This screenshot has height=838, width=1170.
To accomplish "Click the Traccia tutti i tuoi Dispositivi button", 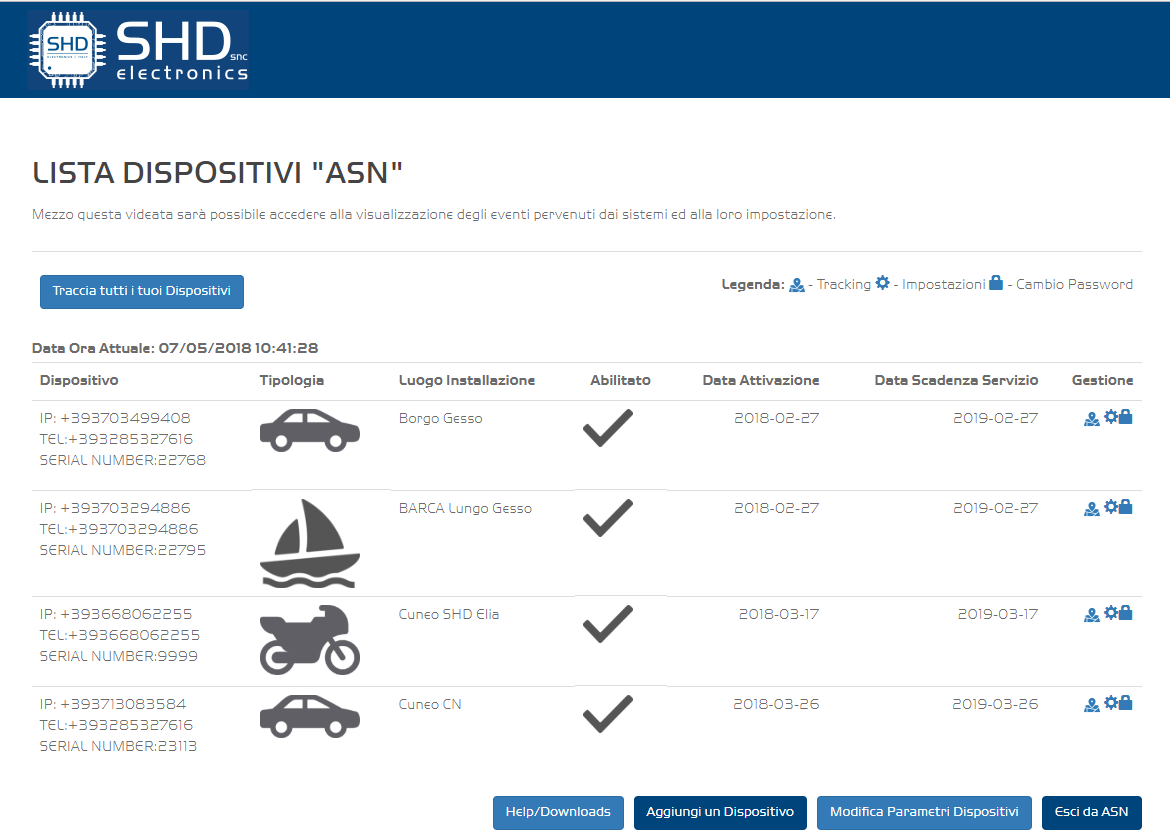I will [x=142, y=292].
